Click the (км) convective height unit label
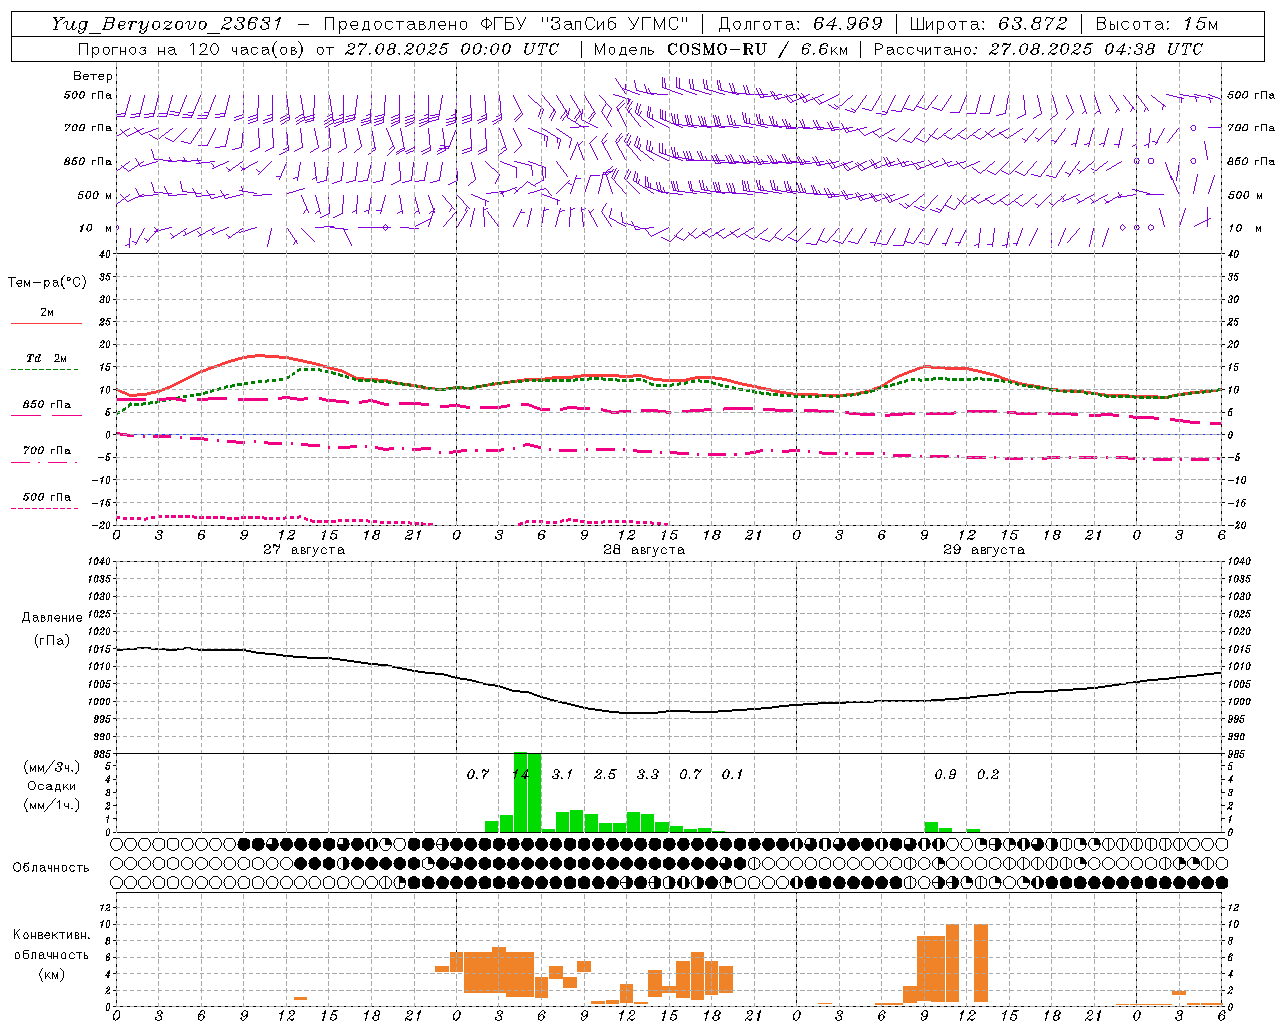Screen dimensions: 1280x1024 pyautogui.click(x=51, y=973)
